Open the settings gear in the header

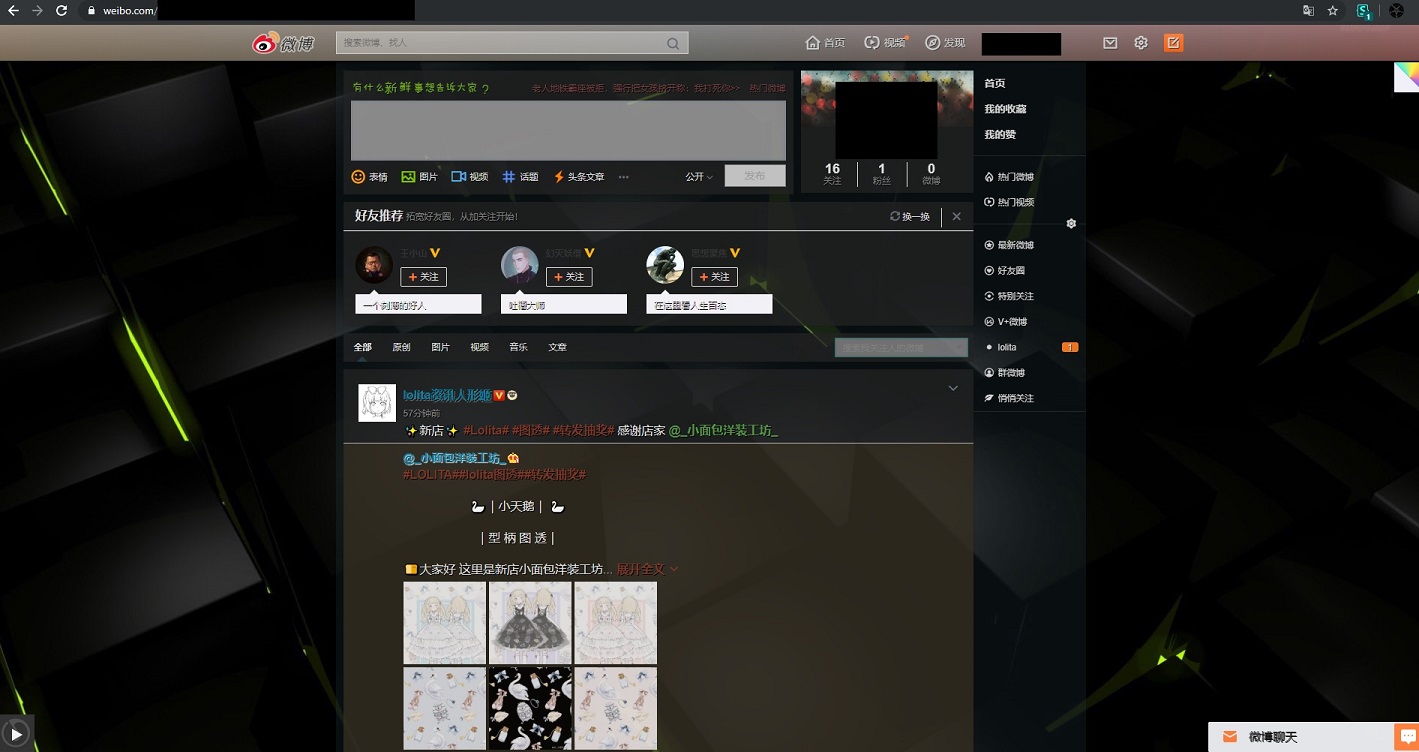point(1141,43)
